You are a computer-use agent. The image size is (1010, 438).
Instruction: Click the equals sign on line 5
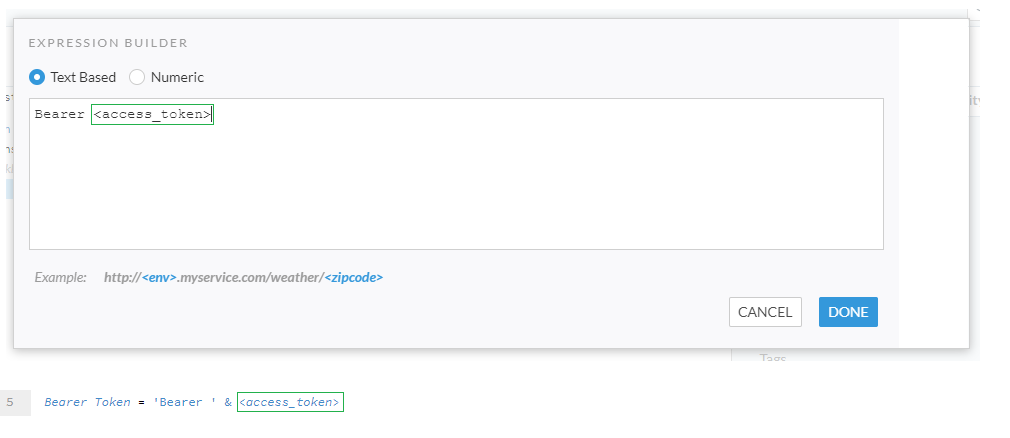[x=142, y=402]
